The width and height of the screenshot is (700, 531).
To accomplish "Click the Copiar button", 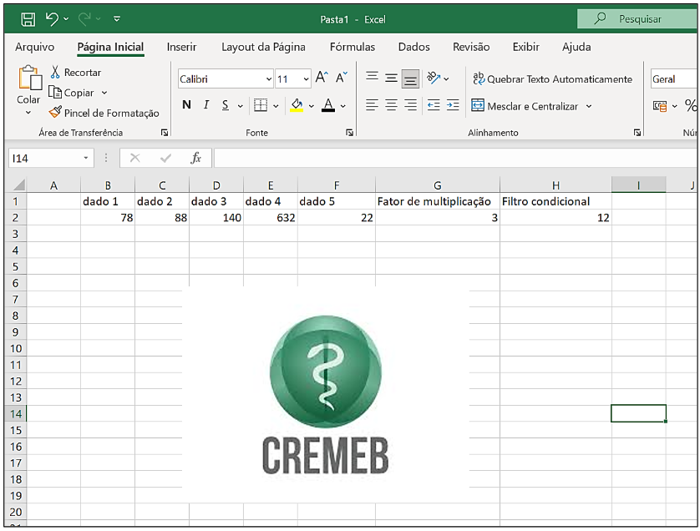I will point(78,92).
